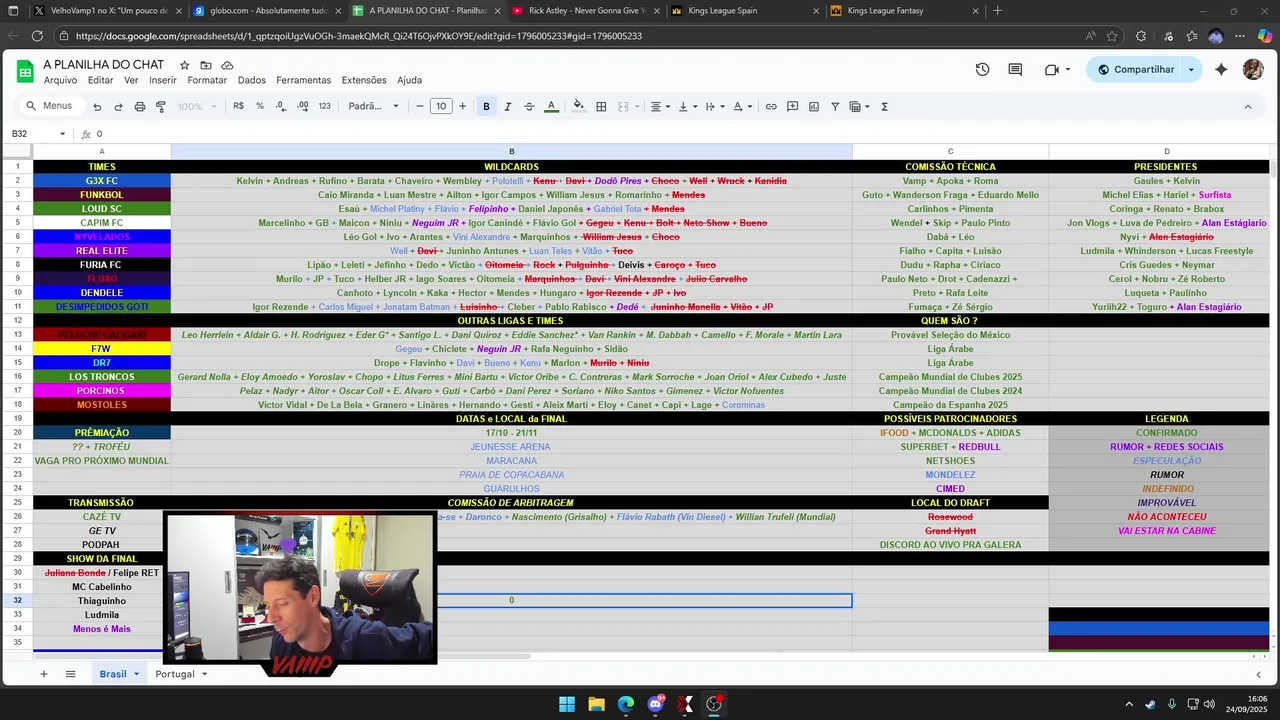The width and height of the screenshot is (1280, 720).
Task: Open the vertical align dropdown
Action: click(687, 106)
